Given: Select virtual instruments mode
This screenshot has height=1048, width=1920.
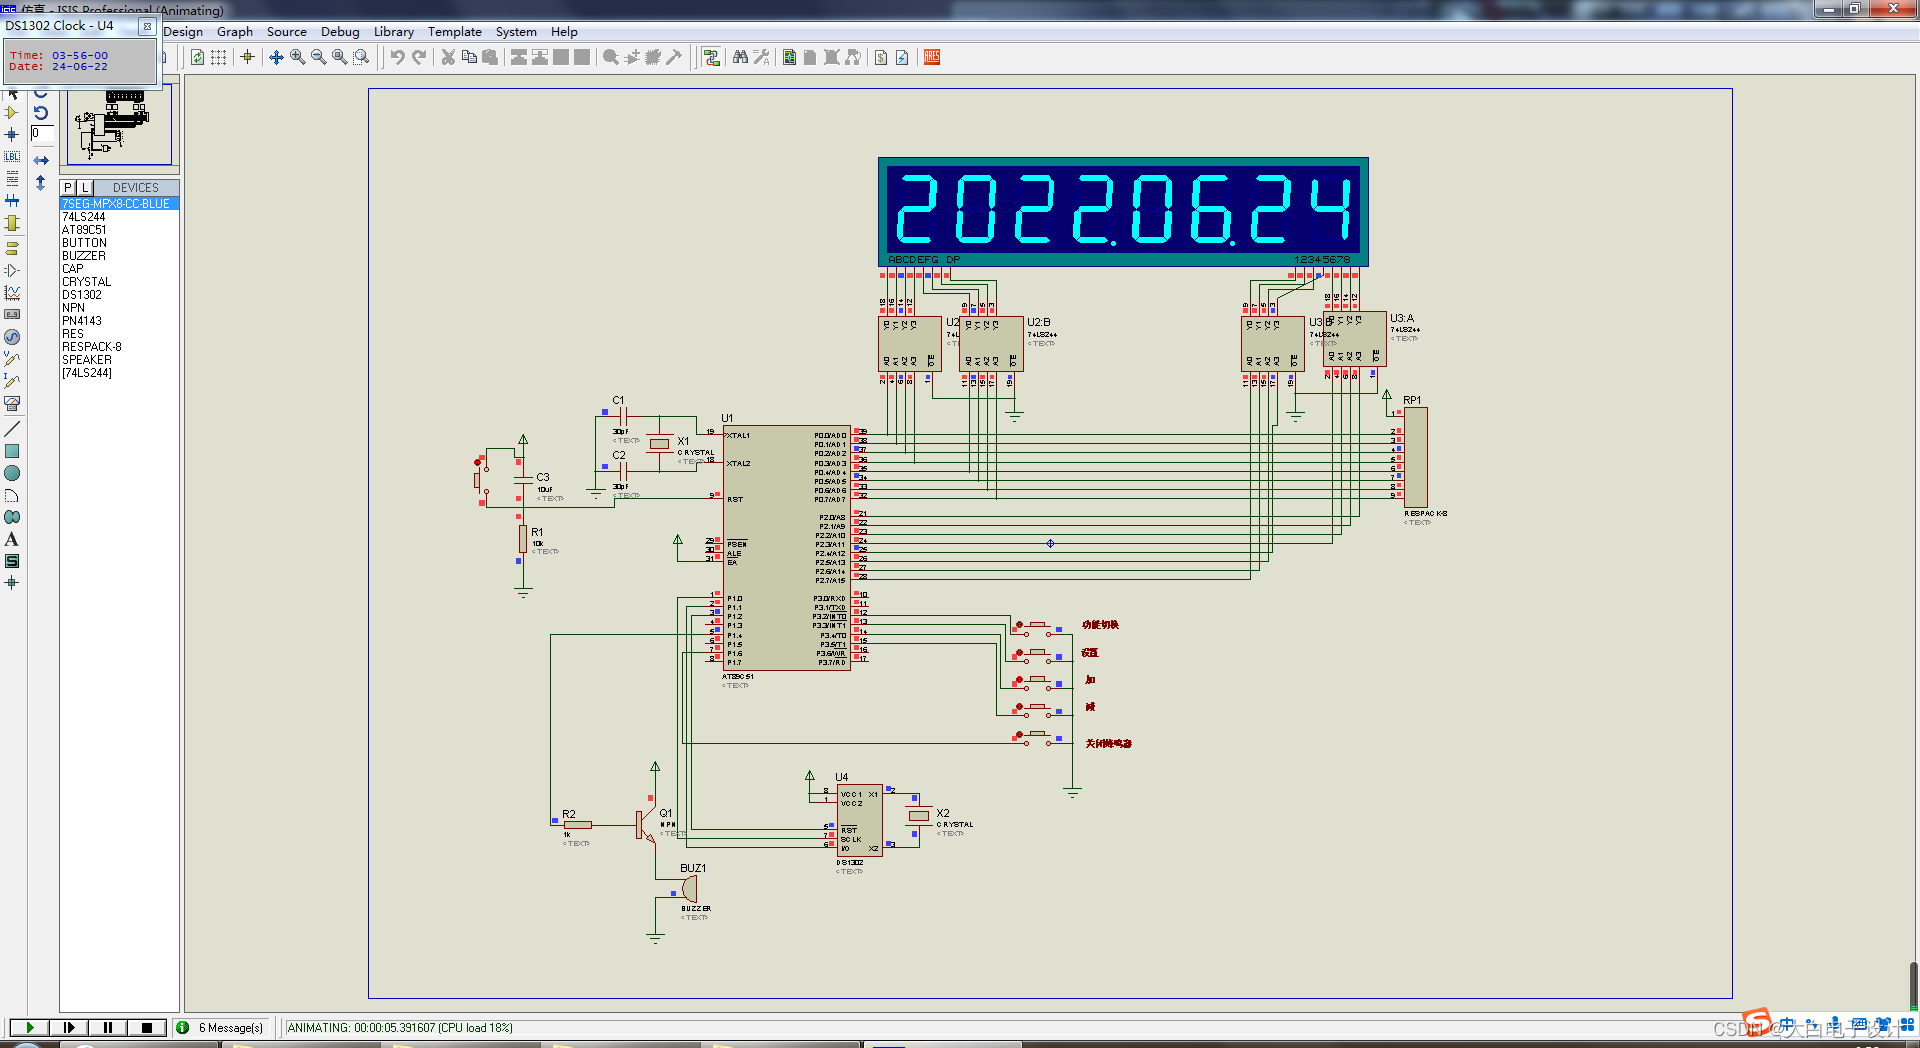Looking at the screenshot, I should point(12,403).
